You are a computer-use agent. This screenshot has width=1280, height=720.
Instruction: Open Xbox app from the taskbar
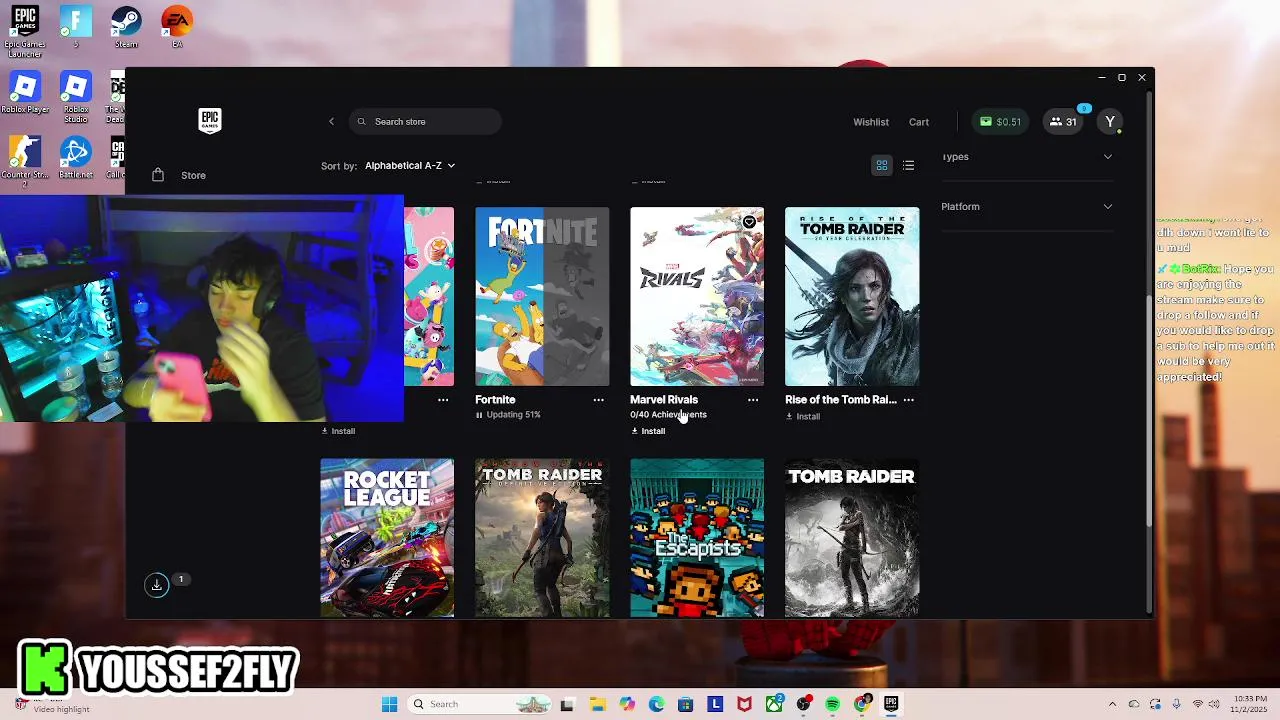774,704
